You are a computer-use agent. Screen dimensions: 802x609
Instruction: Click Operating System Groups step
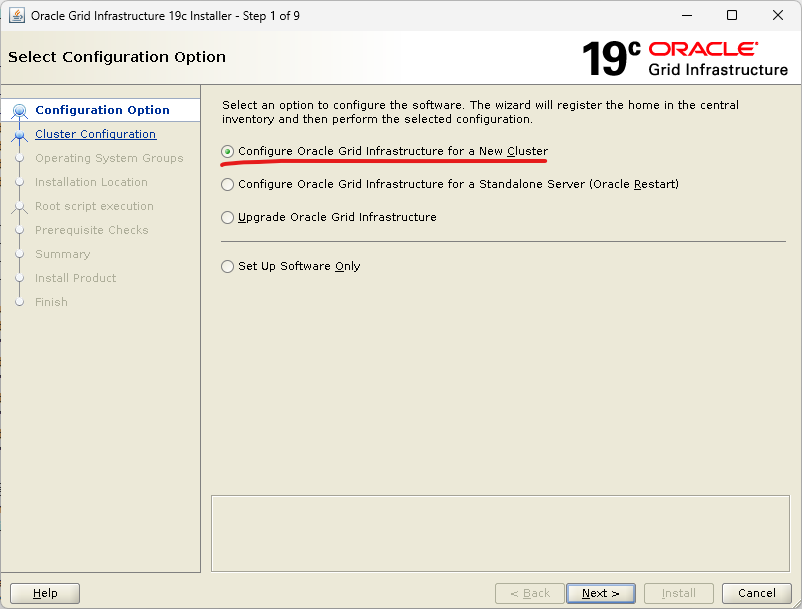tap(109, 158)
